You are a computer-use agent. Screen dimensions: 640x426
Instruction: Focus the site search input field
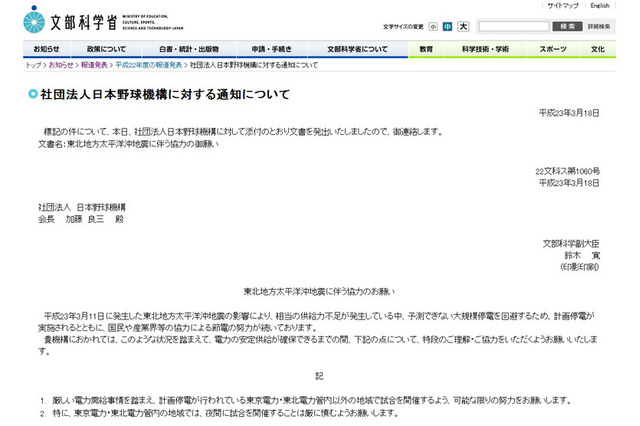tap(514, 27)
